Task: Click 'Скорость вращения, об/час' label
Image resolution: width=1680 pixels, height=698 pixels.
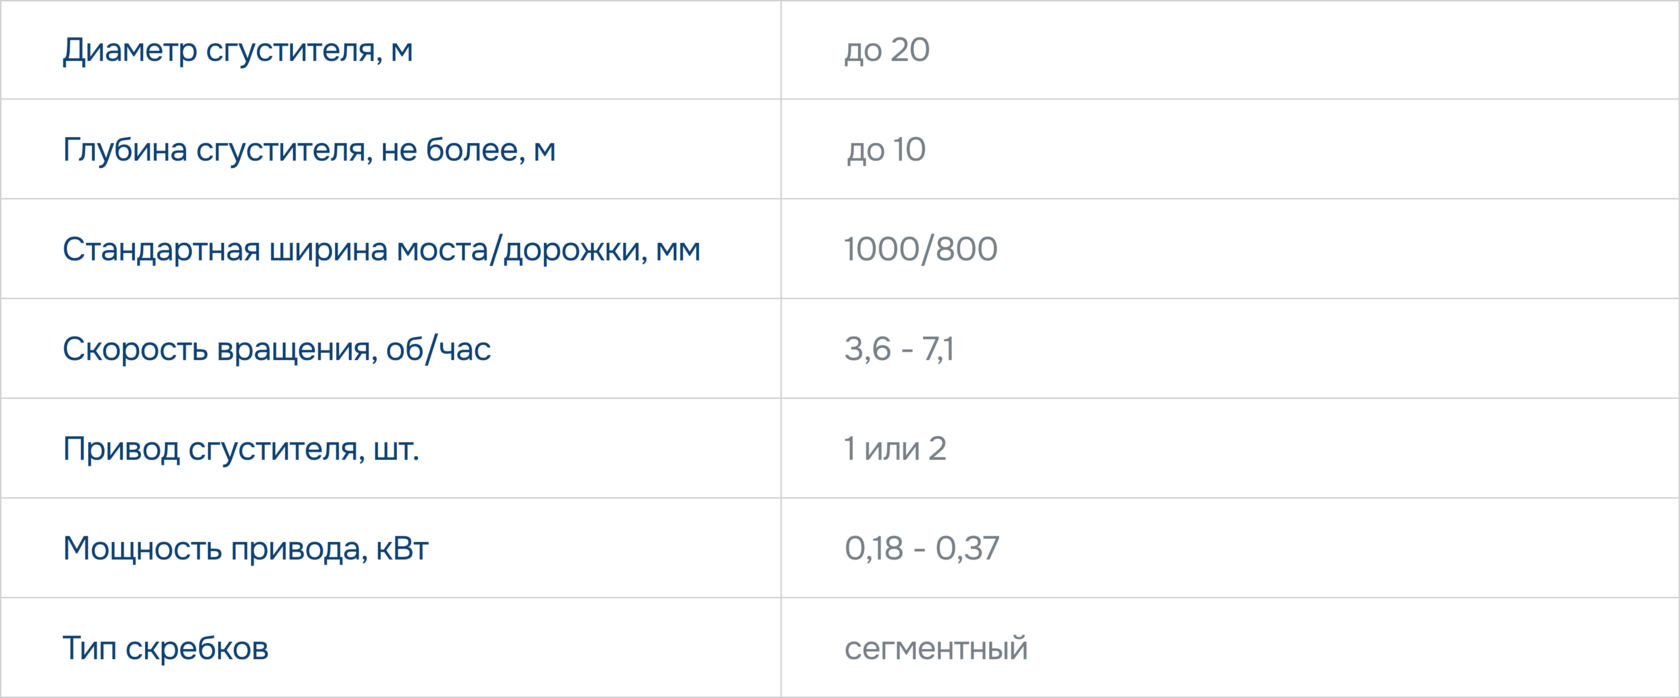Action: click(276, 349)
